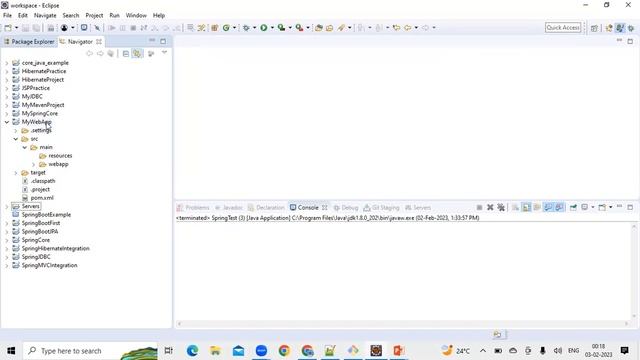Viewport: 640px width, 360px height.
Task: Click the Navigator forward arrow icon
Action: 100,53
